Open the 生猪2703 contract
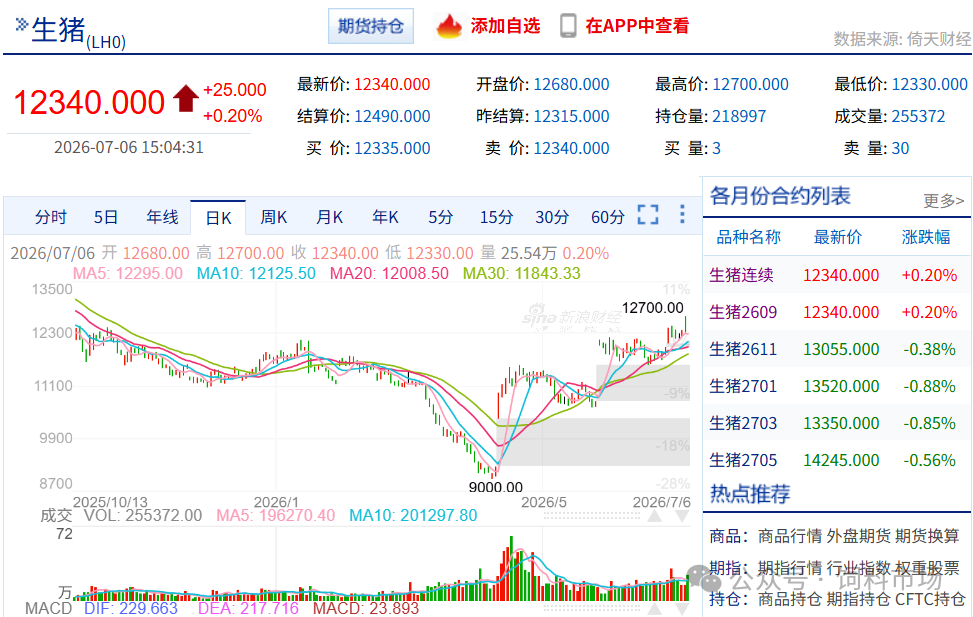 [x=743, y=423]
